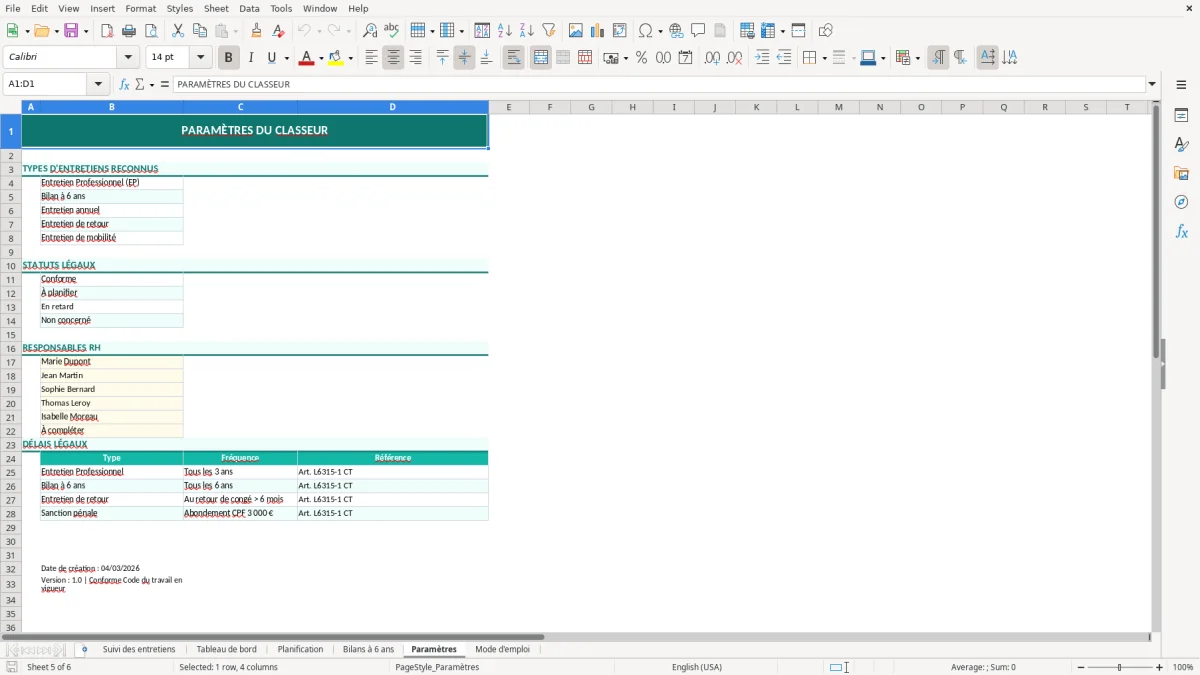The width and height of the screenshot is (1200, 675).
Task: Switch to Tableau de bord sheet tab
Action: point(226,649)
